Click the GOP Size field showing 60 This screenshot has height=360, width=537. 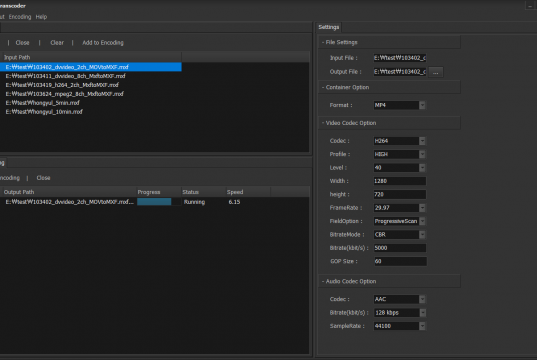click(400, 261)
